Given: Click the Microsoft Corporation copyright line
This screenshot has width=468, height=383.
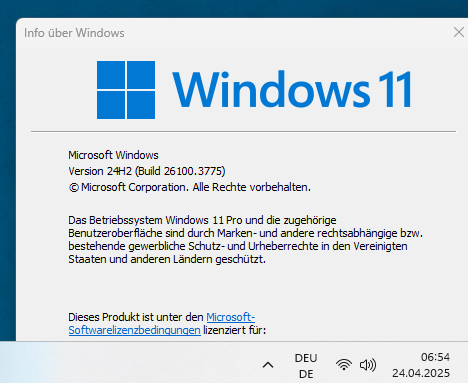Looking at the screenshot, I should pos(190,187).
